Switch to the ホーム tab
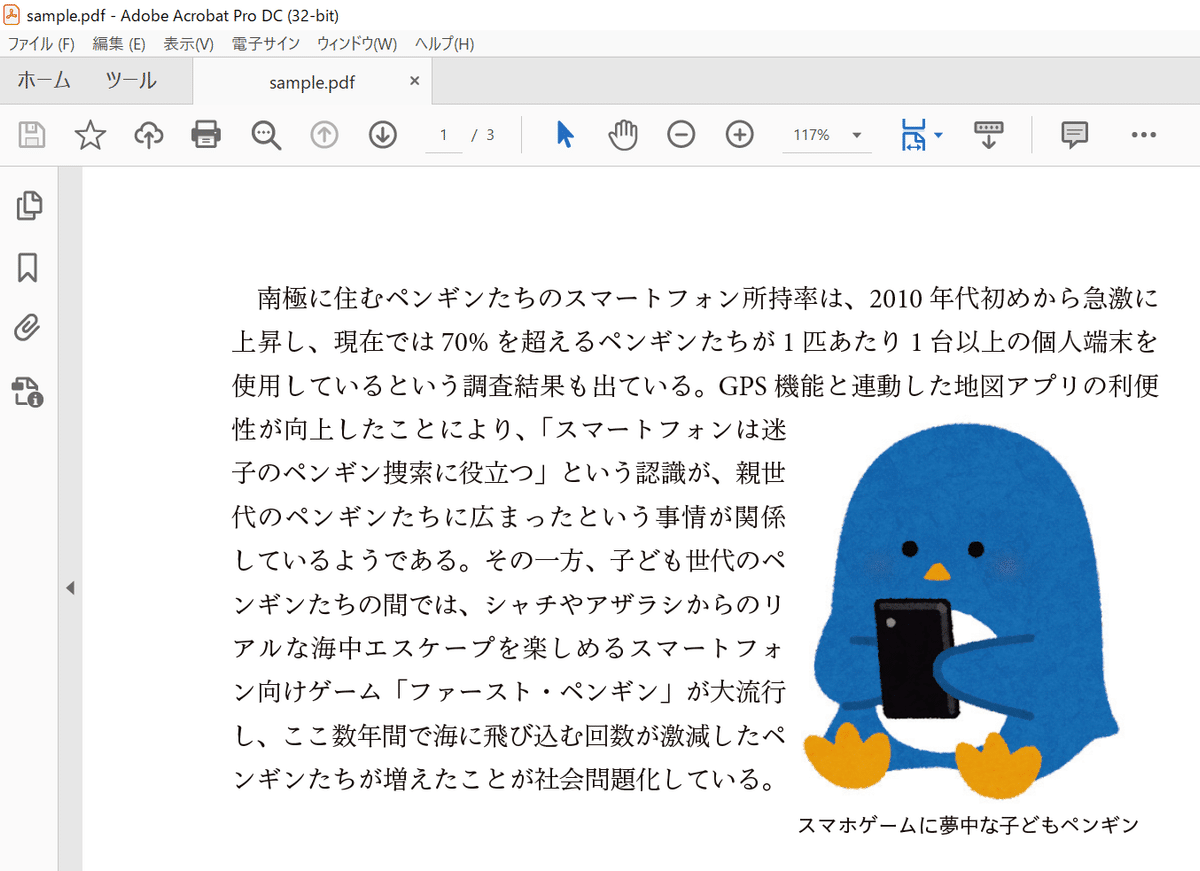 44,81
